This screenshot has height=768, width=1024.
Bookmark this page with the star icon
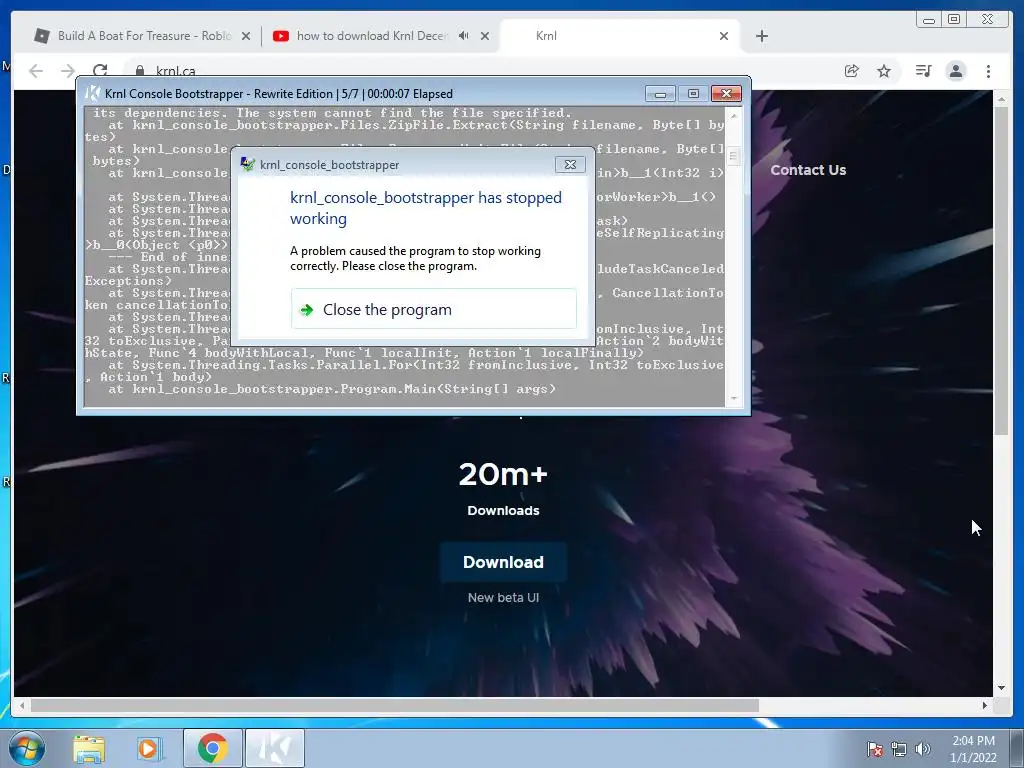coord(884,71)
